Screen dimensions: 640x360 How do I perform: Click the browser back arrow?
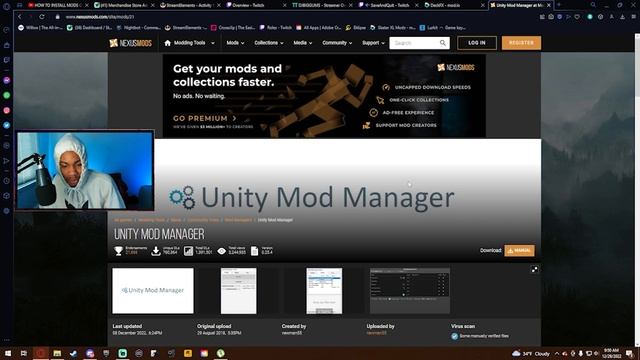click(x=19, y=17)
